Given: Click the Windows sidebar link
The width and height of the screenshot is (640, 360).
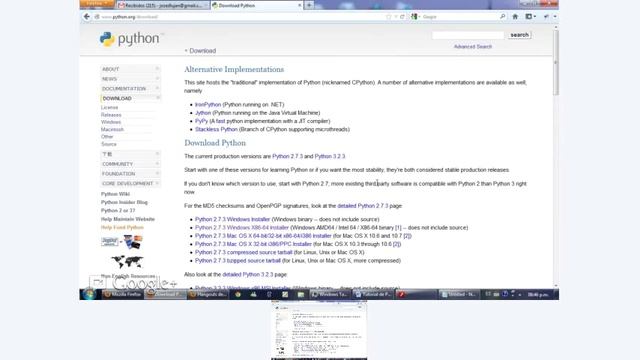Looking at the screenshot, I should point(111,122).
